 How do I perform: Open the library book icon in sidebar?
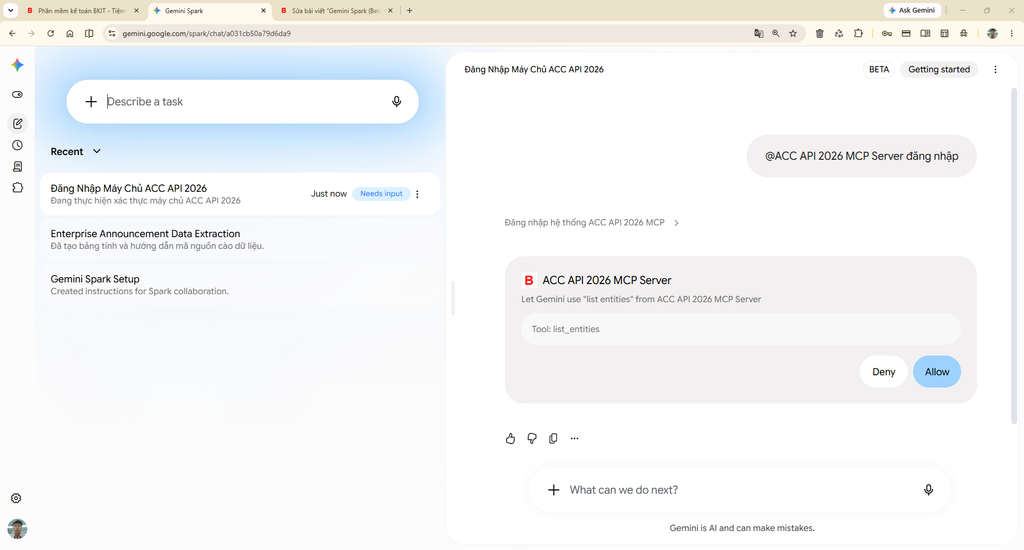(x=18, y=167)
